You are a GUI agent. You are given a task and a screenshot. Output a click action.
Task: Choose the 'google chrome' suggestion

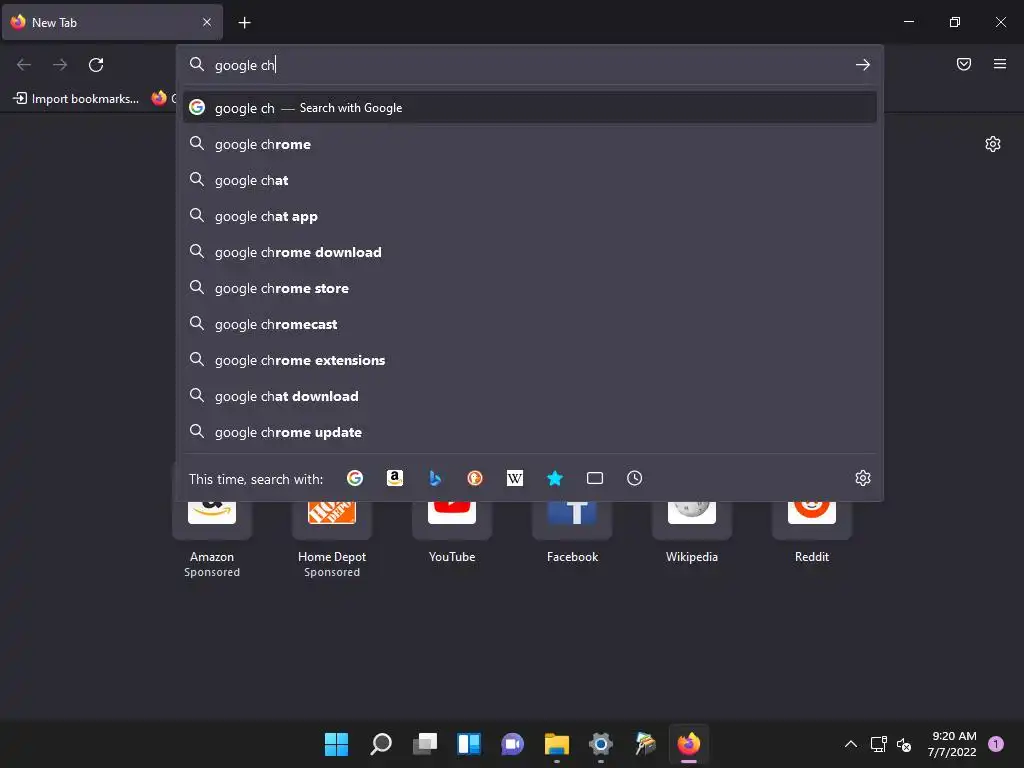pyautogui.click(x=530, y=144)
